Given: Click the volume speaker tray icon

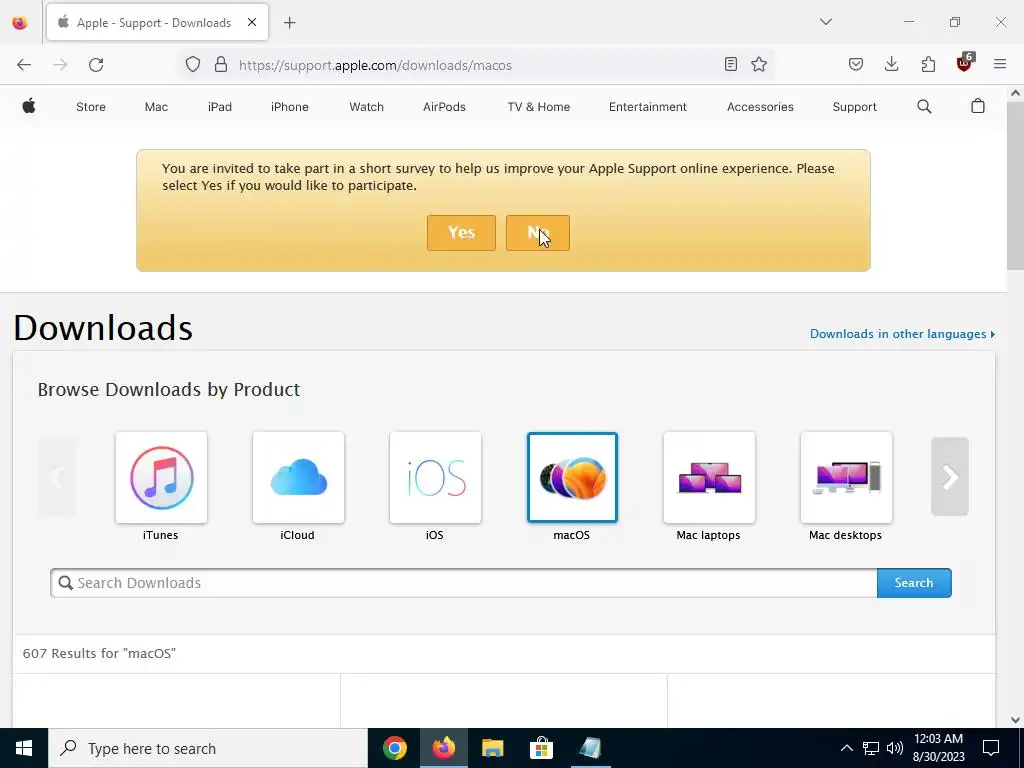Looking at the screenshot, I should (x=895, y=748).
